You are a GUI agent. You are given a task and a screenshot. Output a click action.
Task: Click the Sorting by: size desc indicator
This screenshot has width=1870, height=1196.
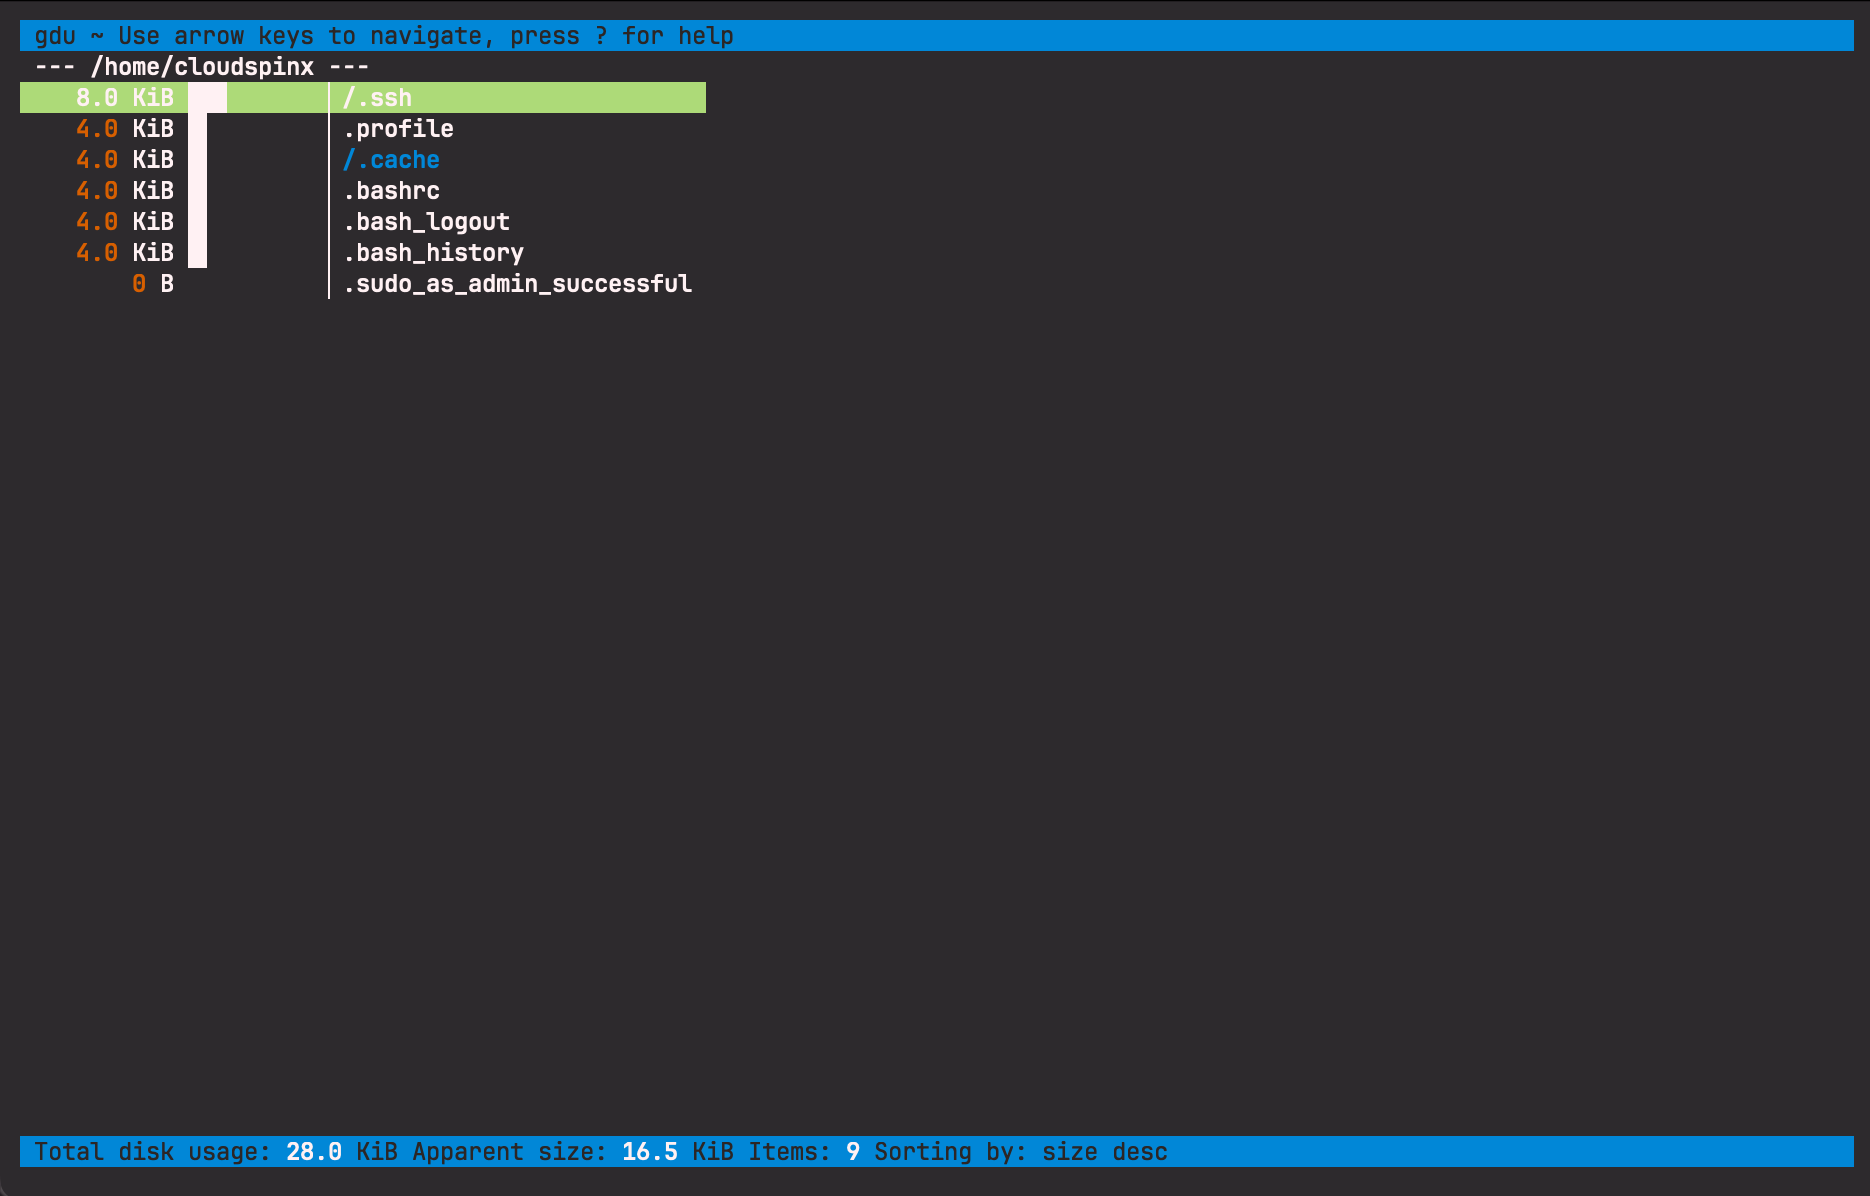pos(1020,1152)
